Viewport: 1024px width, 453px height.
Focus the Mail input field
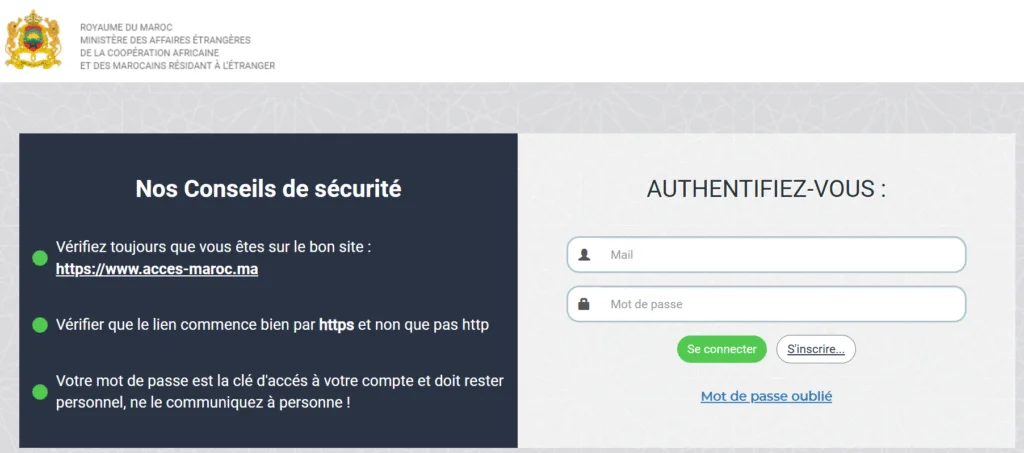(x=780, y=255)
